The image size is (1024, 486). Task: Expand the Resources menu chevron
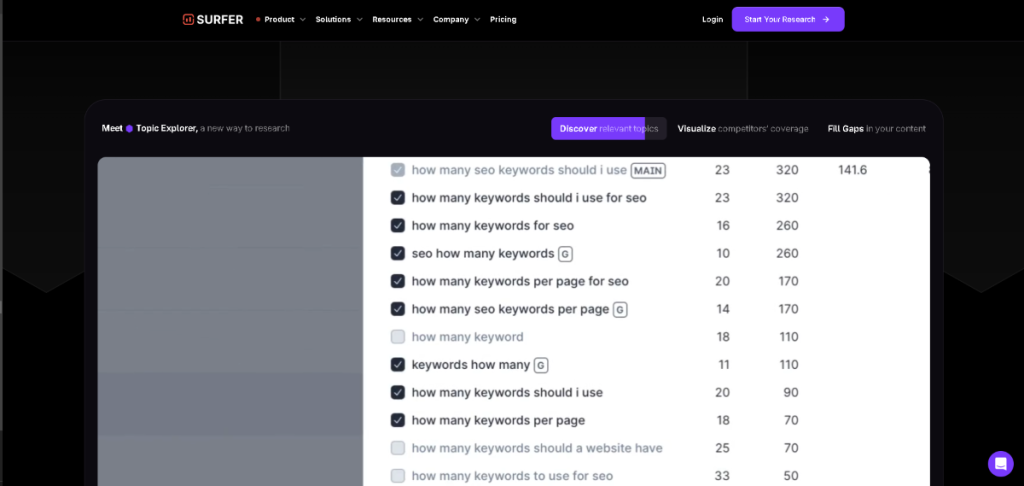(x=420, y=20)
